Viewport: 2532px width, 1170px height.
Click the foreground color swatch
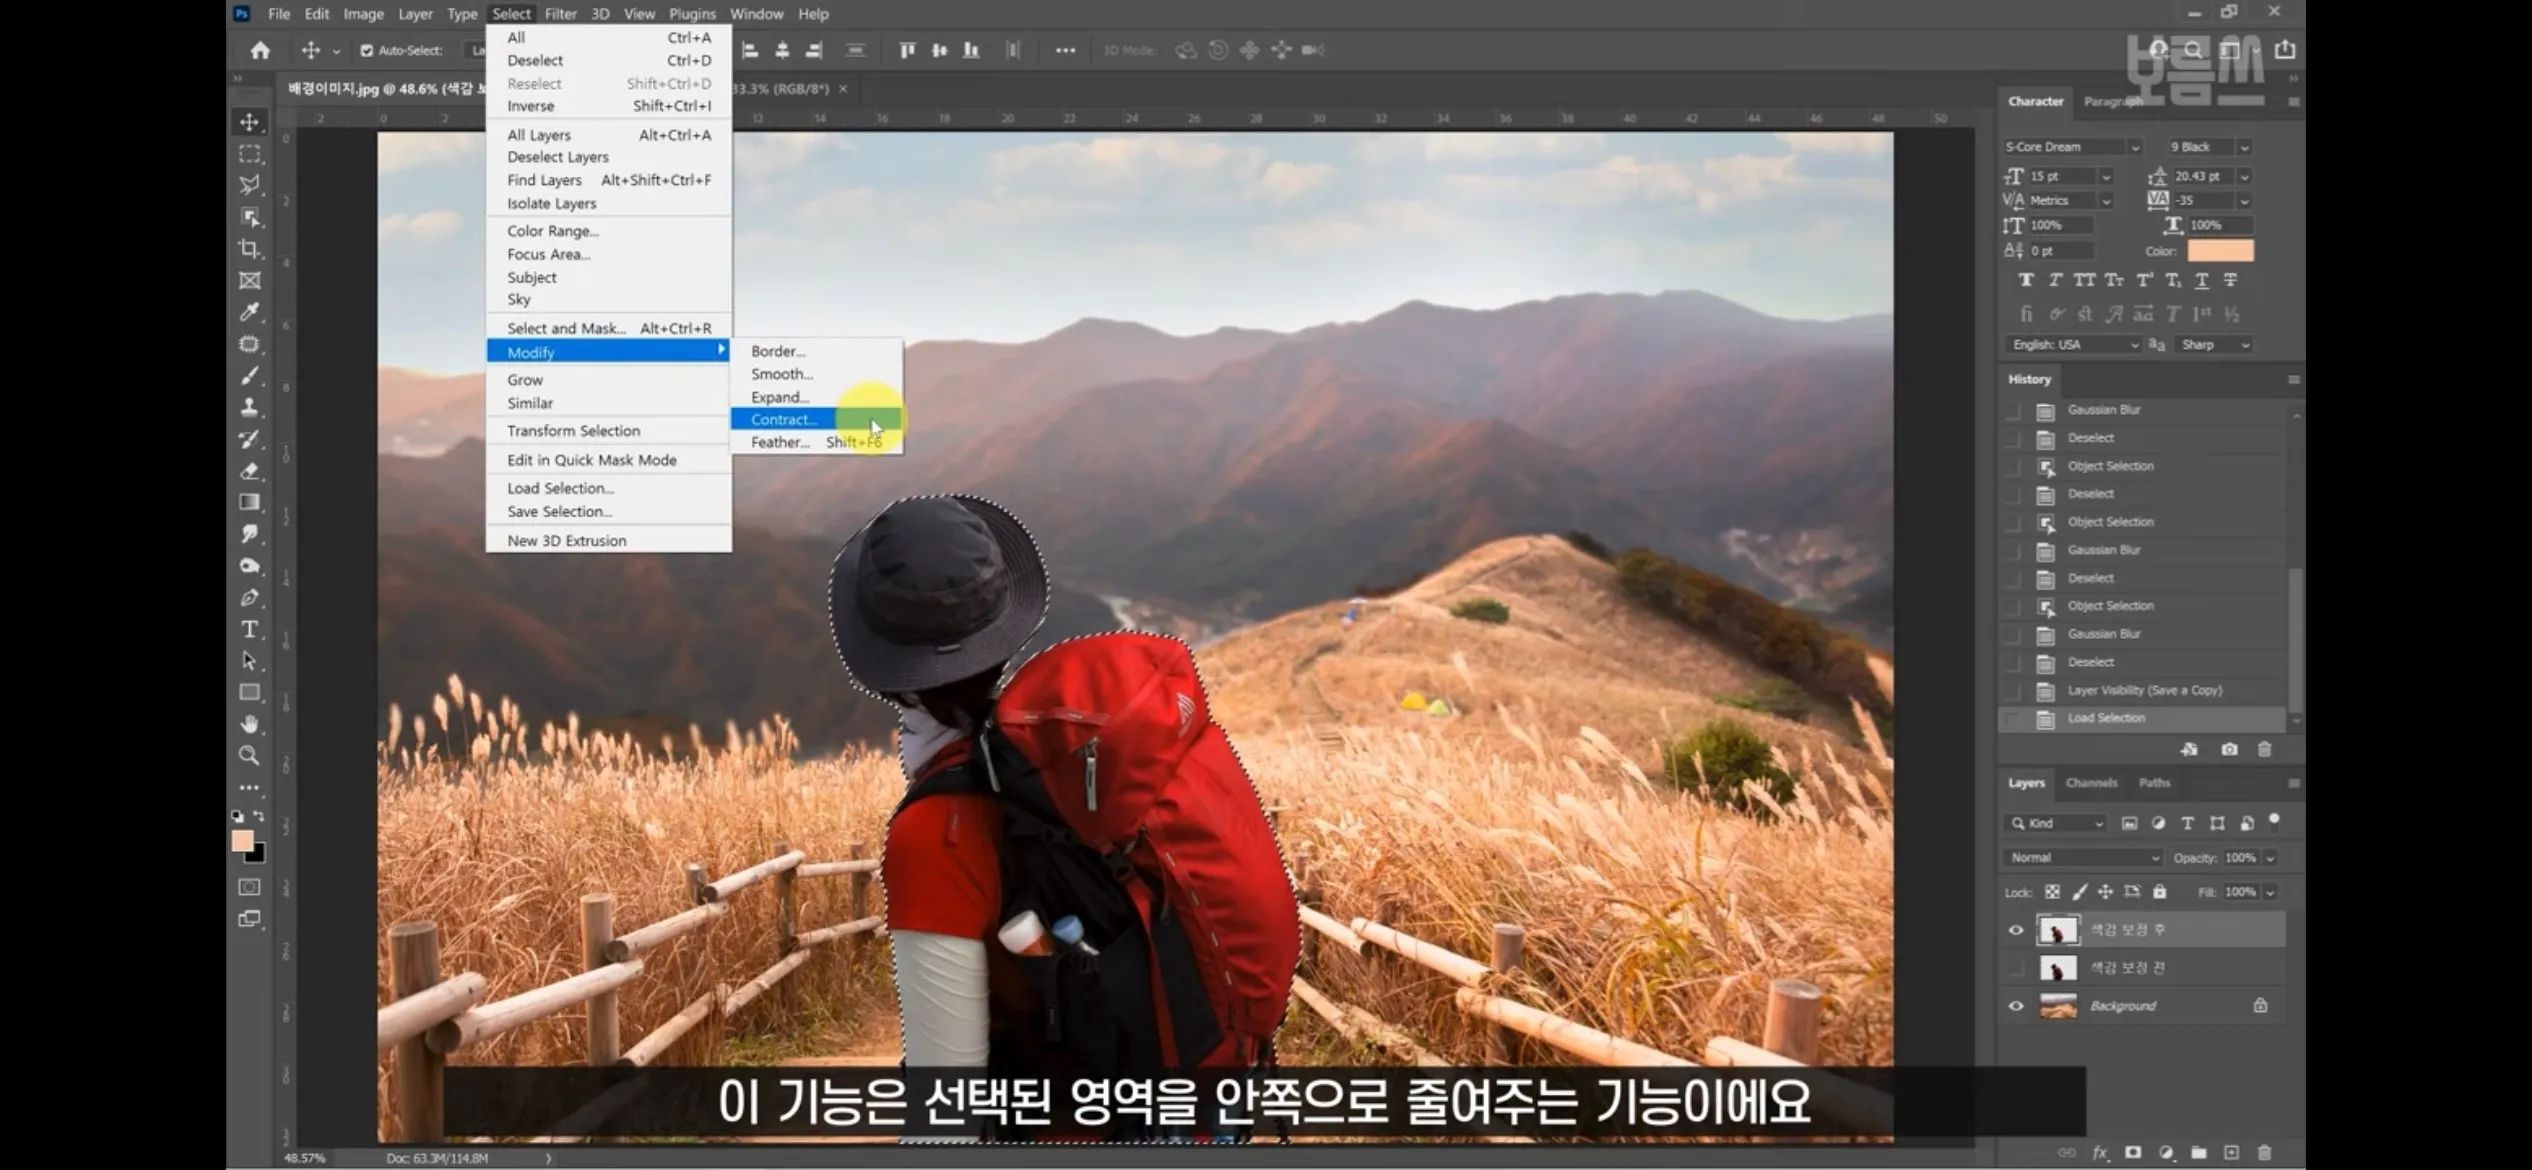pos(245,841)
